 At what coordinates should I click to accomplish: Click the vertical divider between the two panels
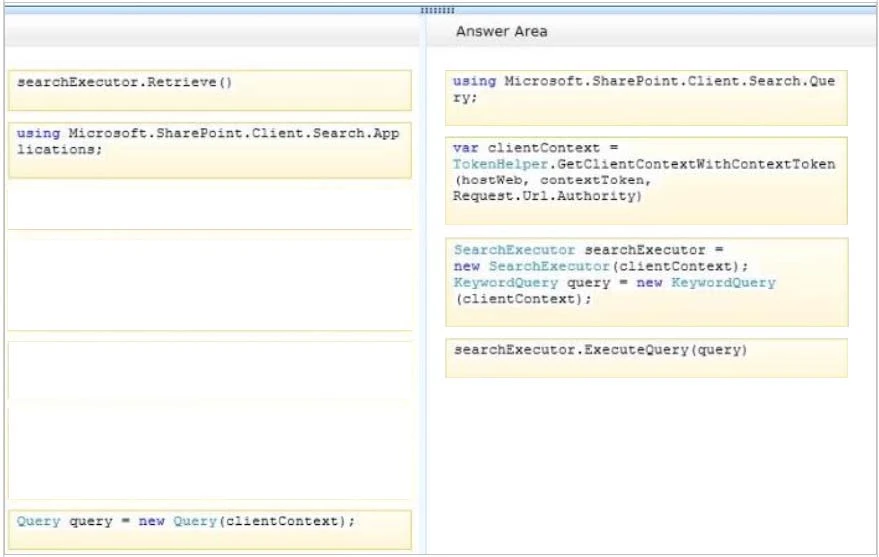pyautogui.click(x=423, y=300)
